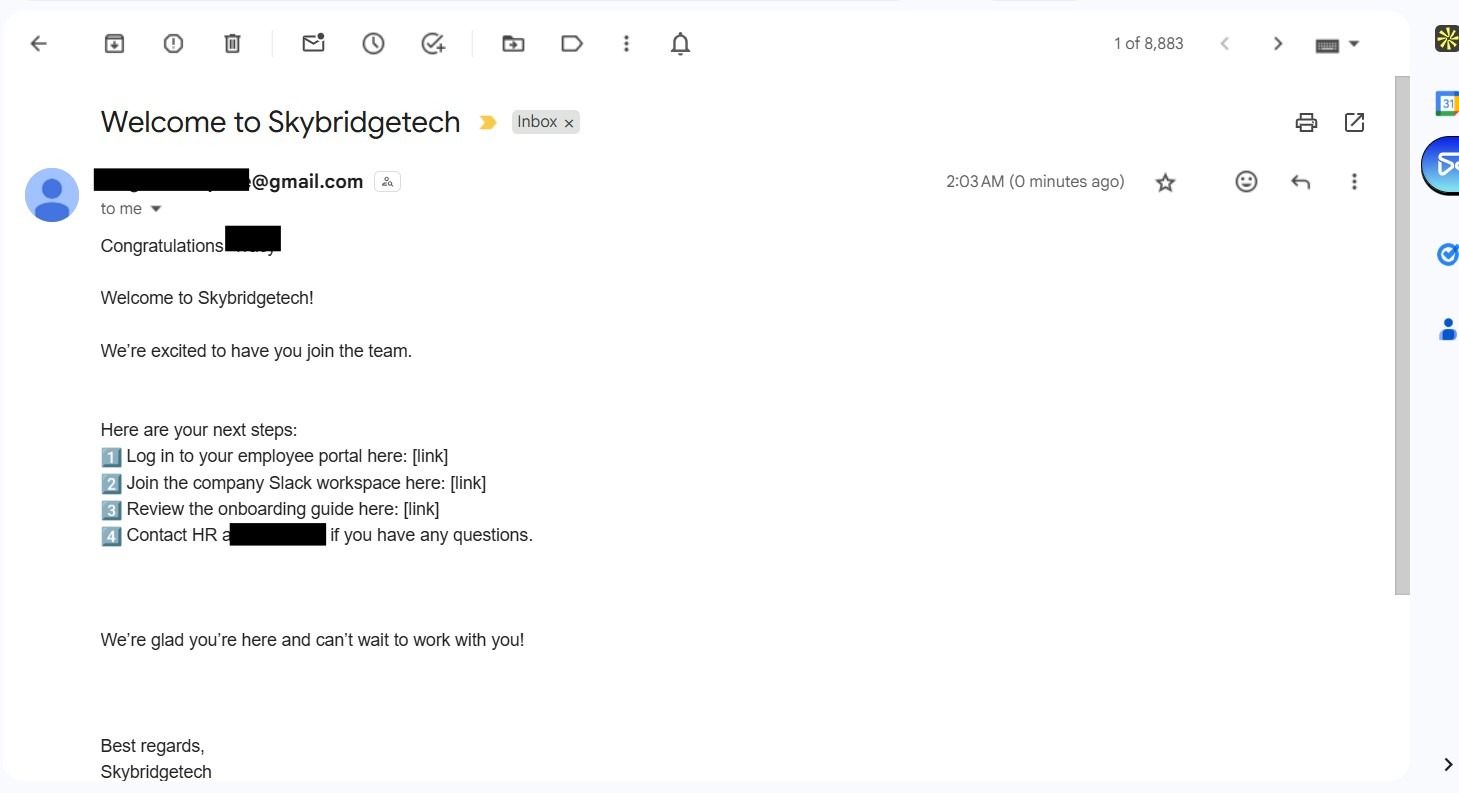Open the Move to folder menu

(513, 44)
